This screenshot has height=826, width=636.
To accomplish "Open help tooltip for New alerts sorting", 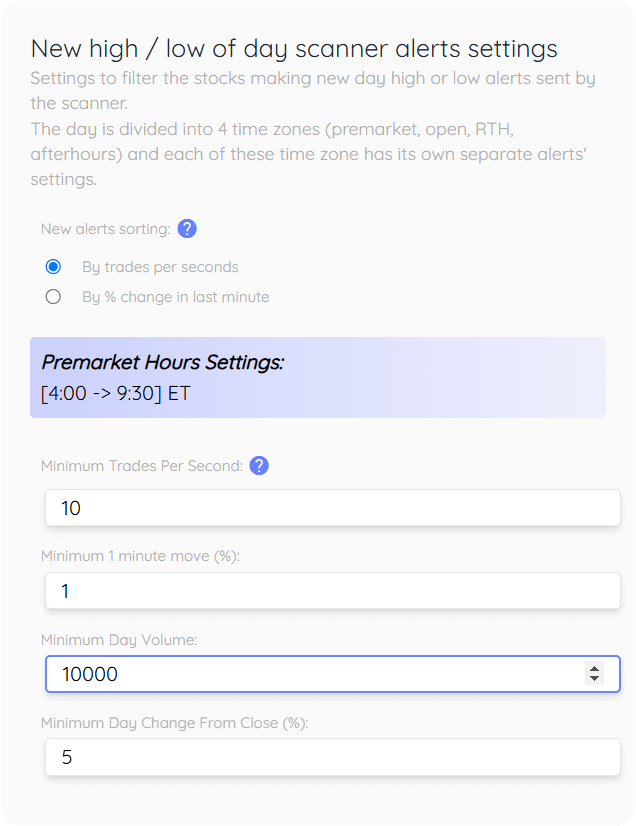I will [x=187, y=229].
